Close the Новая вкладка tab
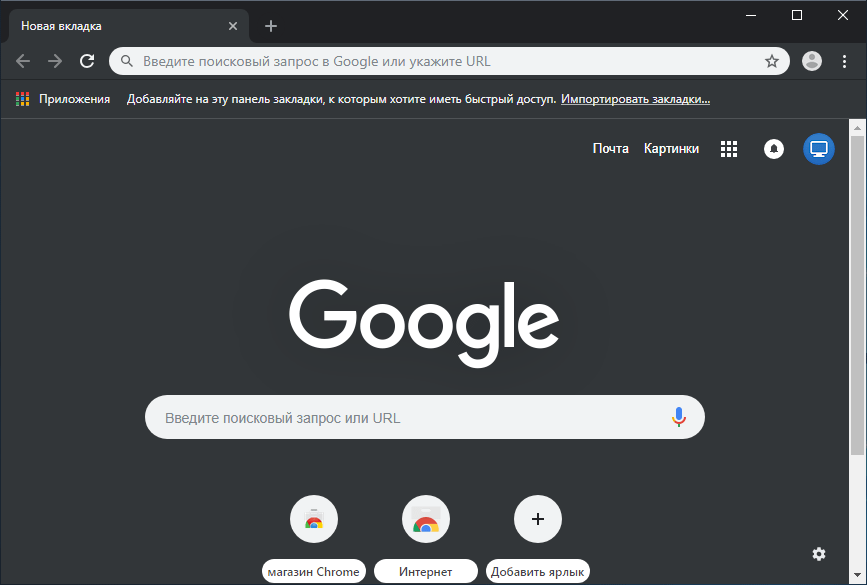 pos(233,26)
